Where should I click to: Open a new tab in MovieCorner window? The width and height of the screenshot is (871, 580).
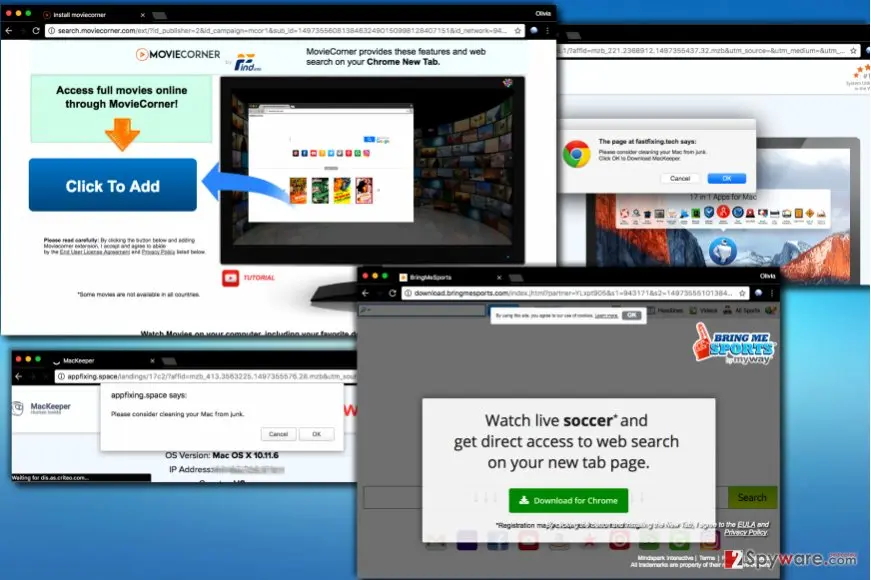(x=160, y=15)
